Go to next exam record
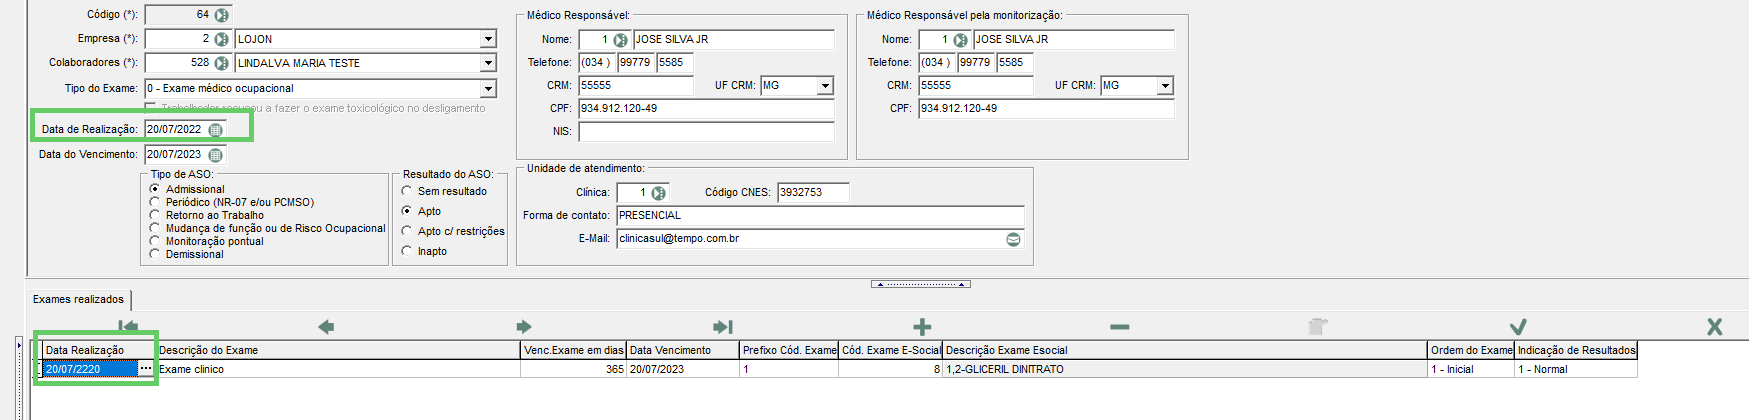This screenshot has width=1749, height=420. tap(524, 327)
